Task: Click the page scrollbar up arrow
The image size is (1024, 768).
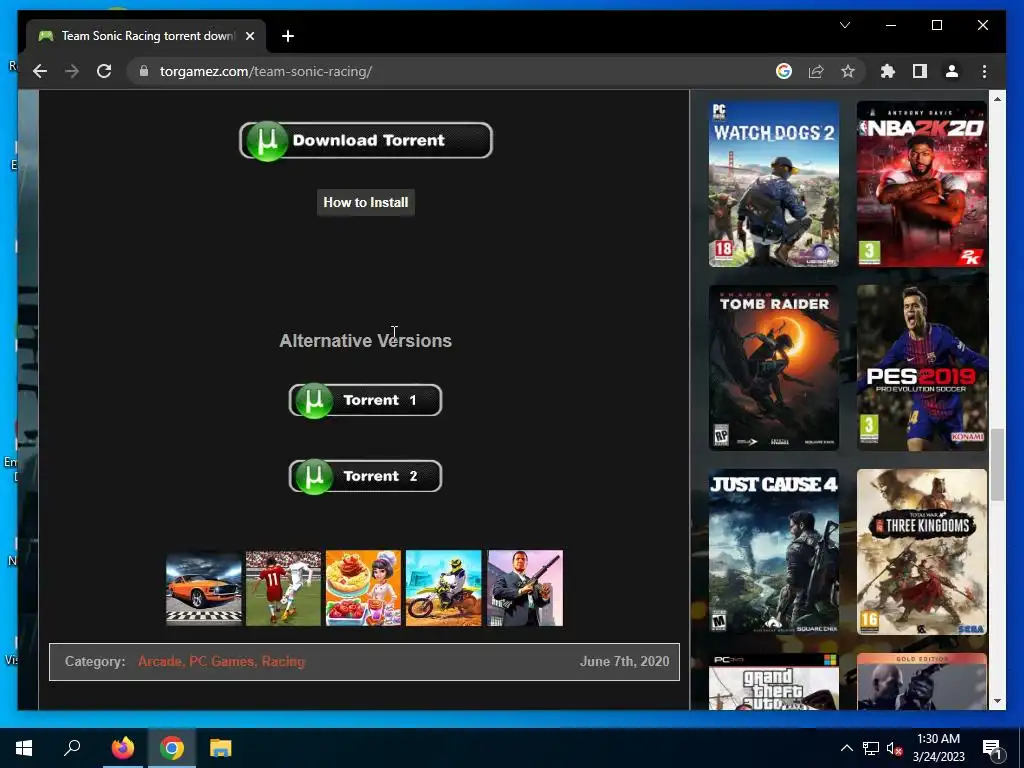Action: click(x=997, y=99)
